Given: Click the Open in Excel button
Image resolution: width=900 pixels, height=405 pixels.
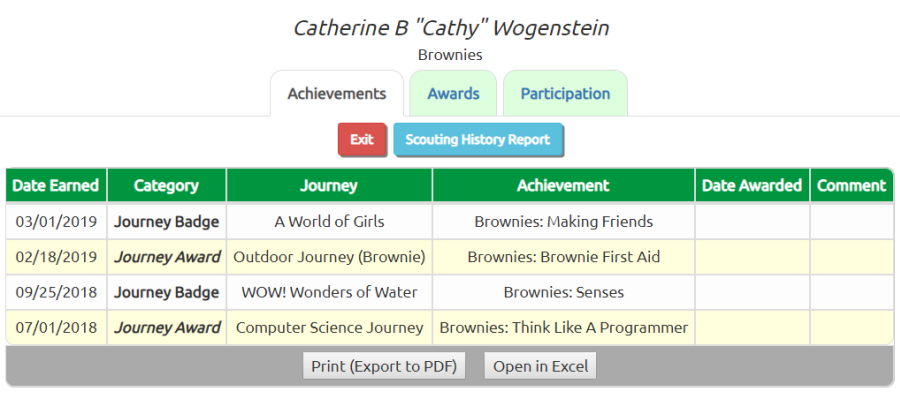Looking at the screenshot, I should pos(541,366).
